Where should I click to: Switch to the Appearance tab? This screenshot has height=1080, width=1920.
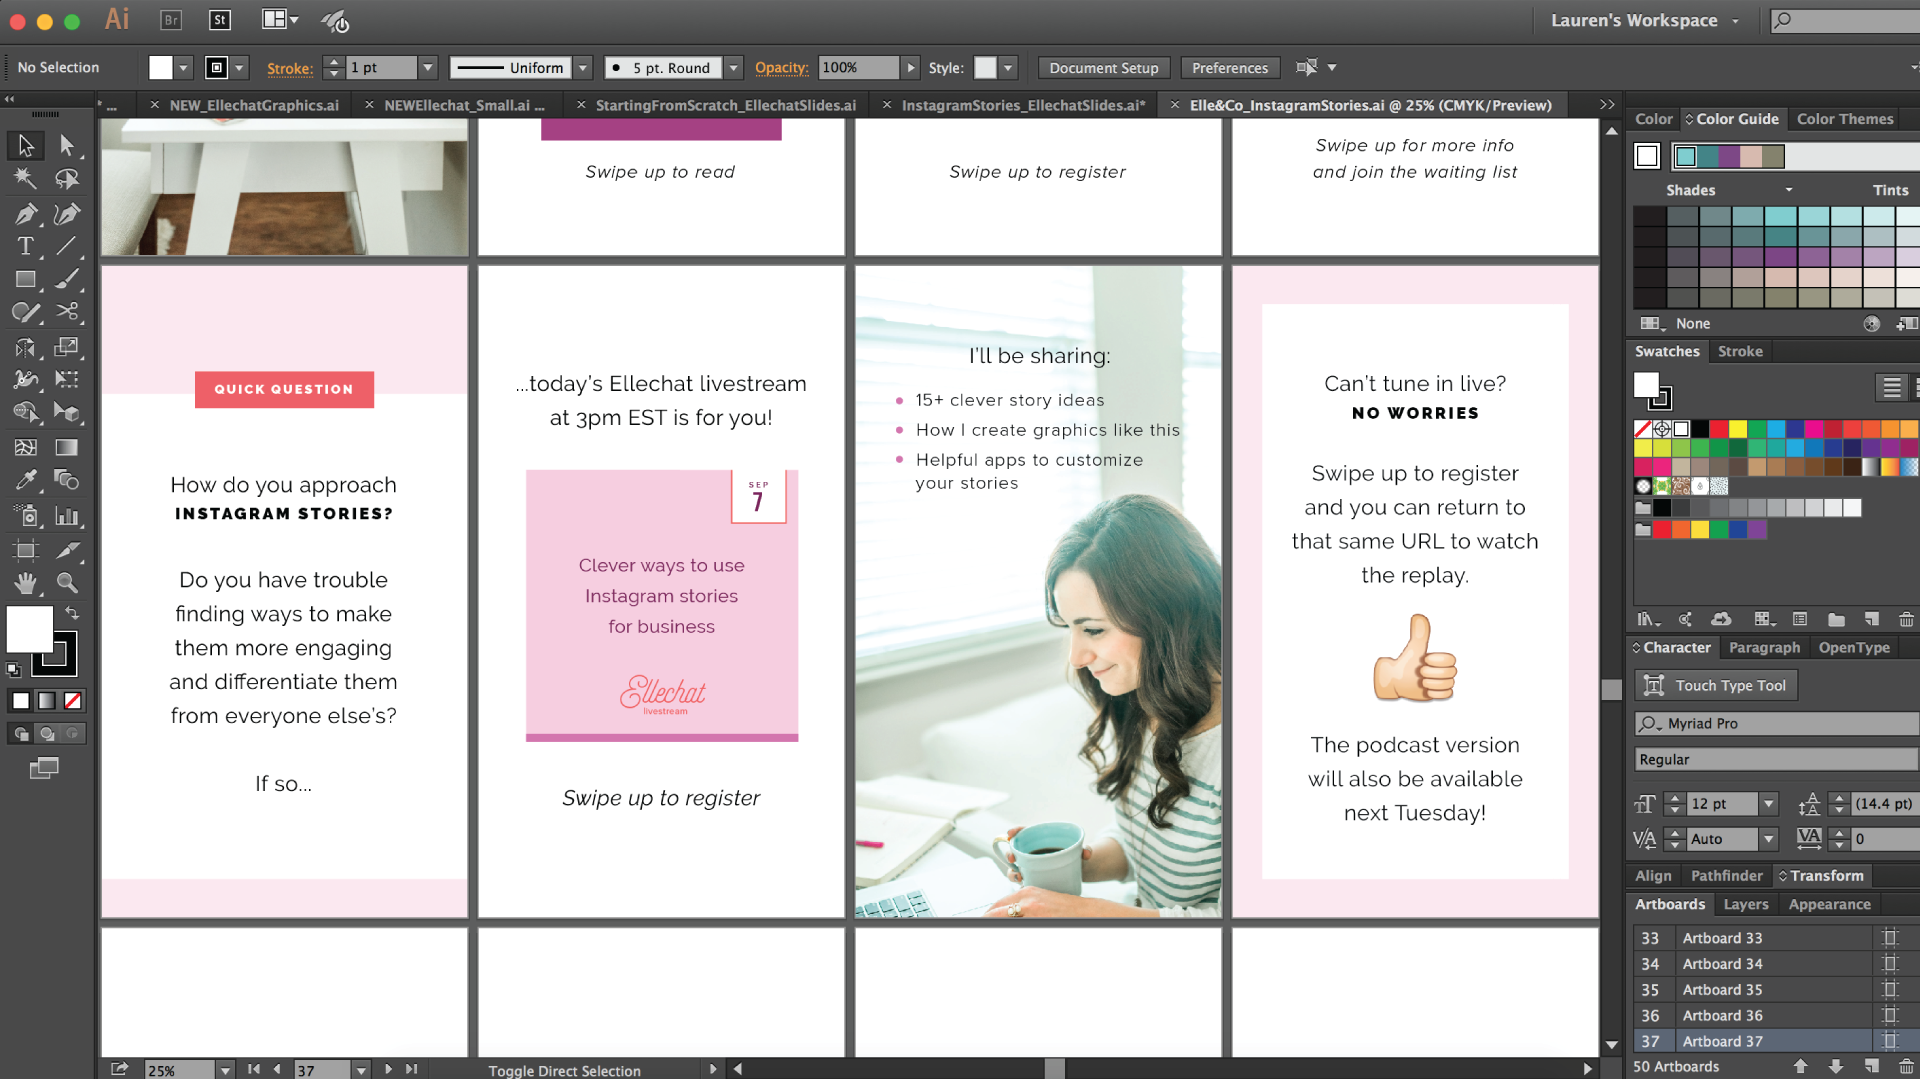[1830, 905]
